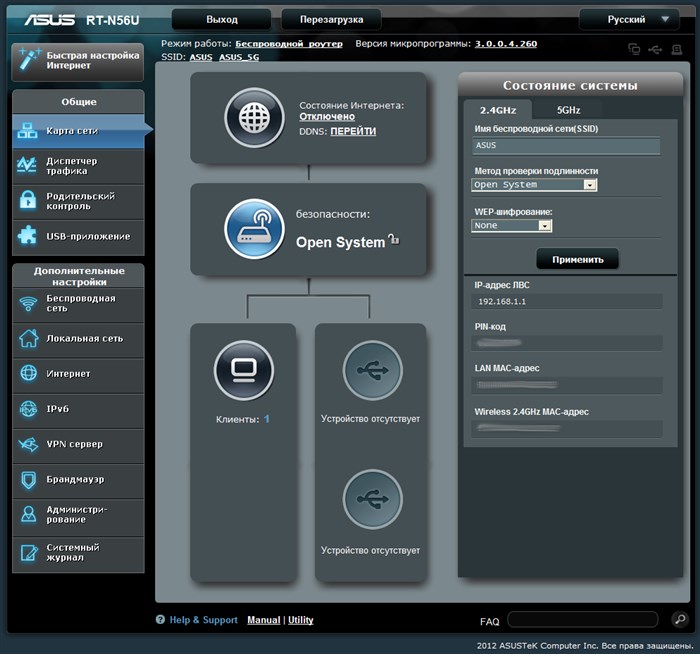Select the wireless router icon

[254, 229]
